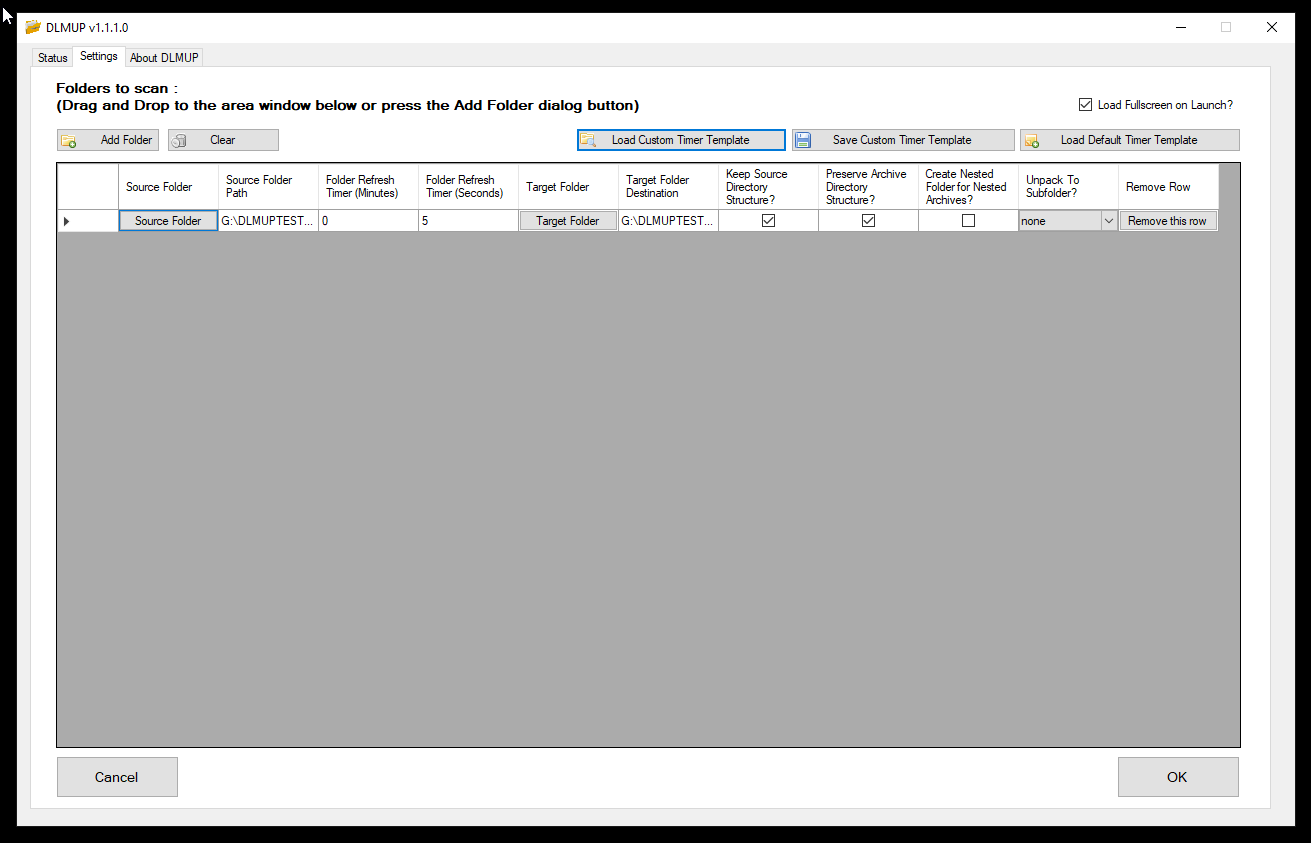The image size is (1311, 843).
Task: Load the default timer template
Action: [x=1130, y=140]
